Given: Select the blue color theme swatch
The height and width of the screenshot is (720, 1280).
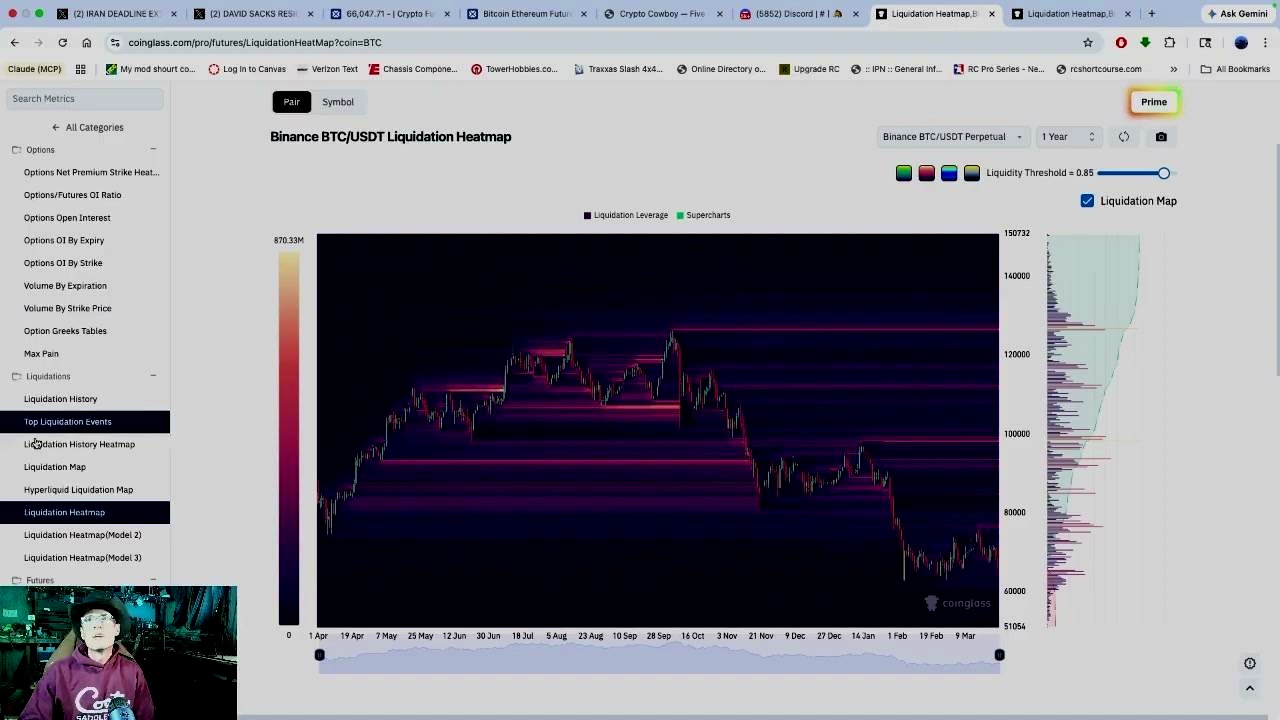Looking at the screenshot, I should pos(949,174).
